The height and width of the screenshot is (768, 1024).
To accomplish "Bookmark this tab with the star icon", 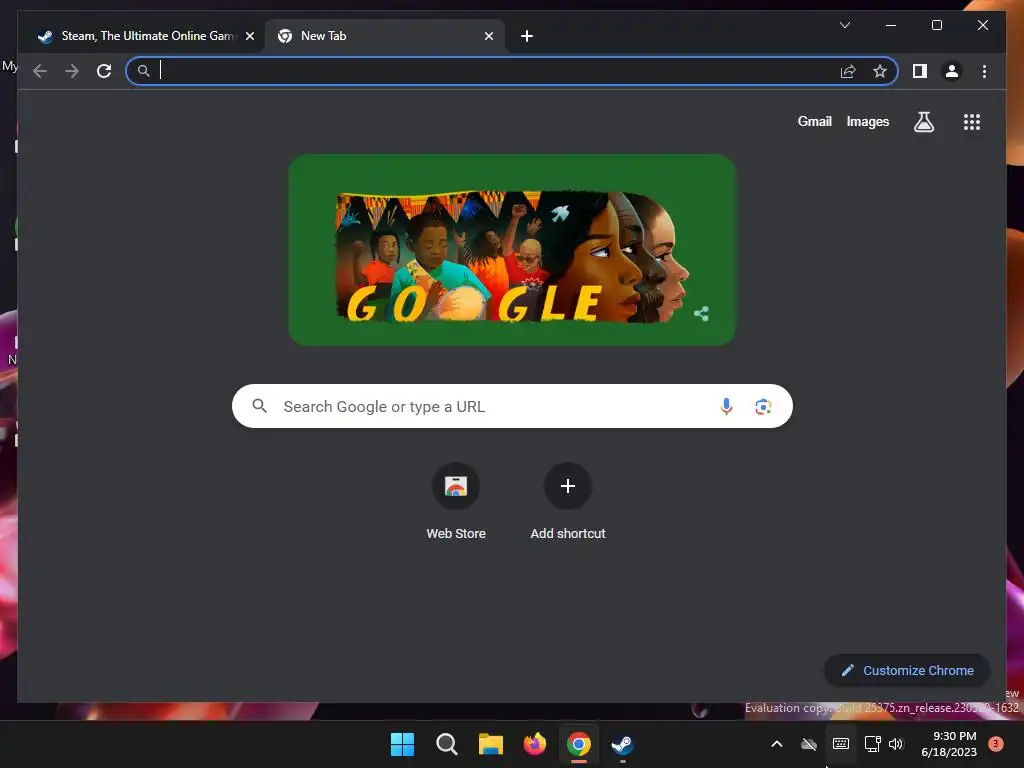I will click(880, 71).
